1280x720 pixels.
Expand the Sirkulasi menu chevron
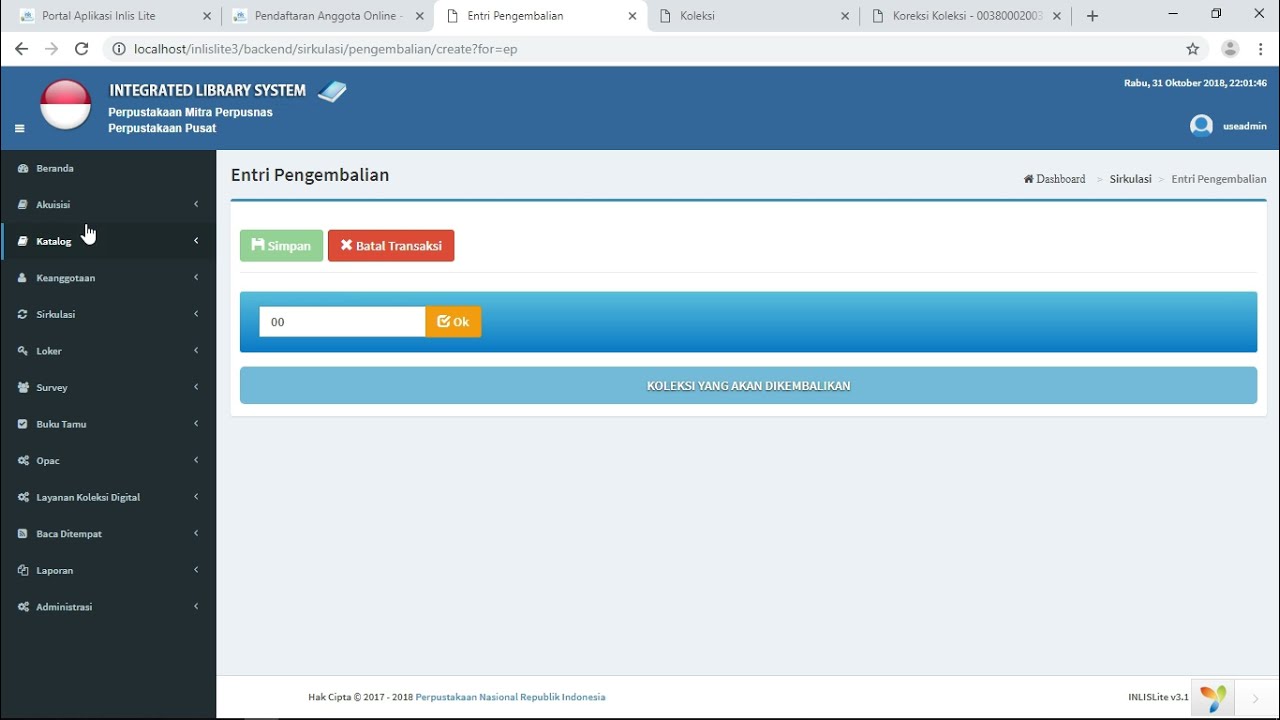tap(196, 314)
